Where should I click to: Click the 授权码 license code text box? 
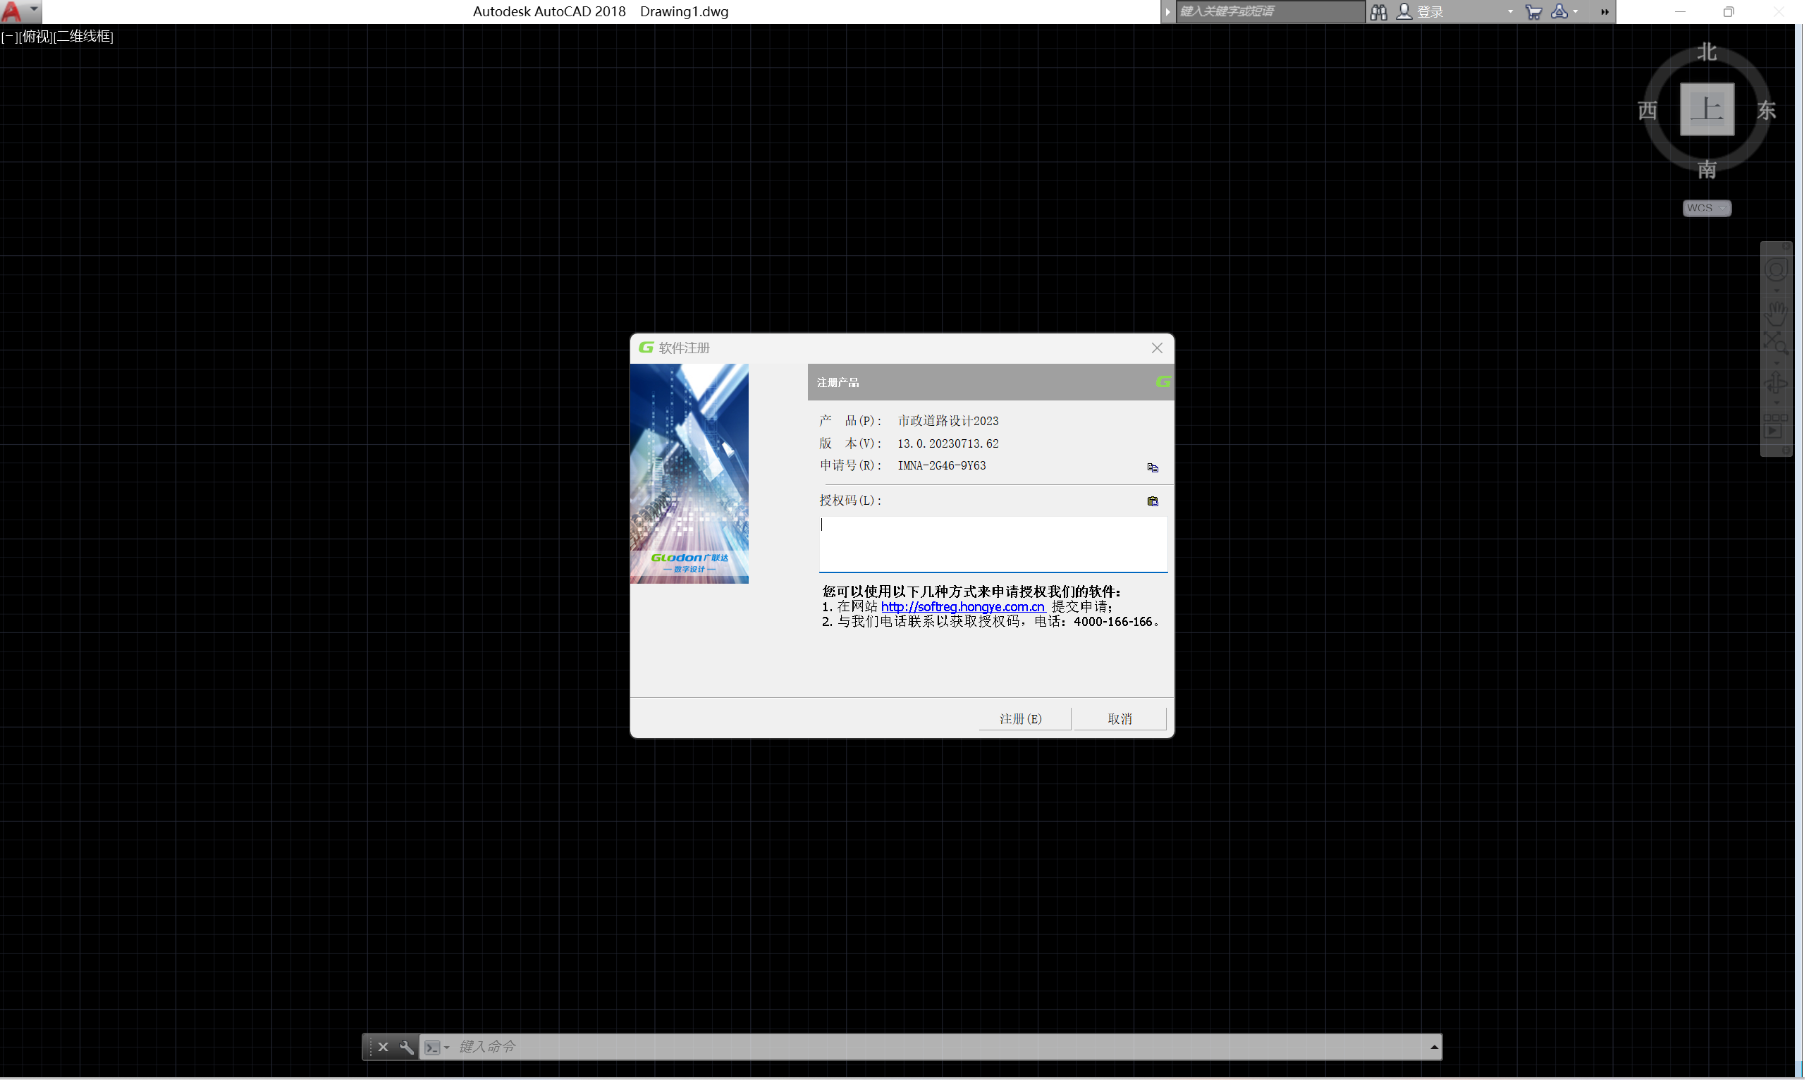coord(993,545)
